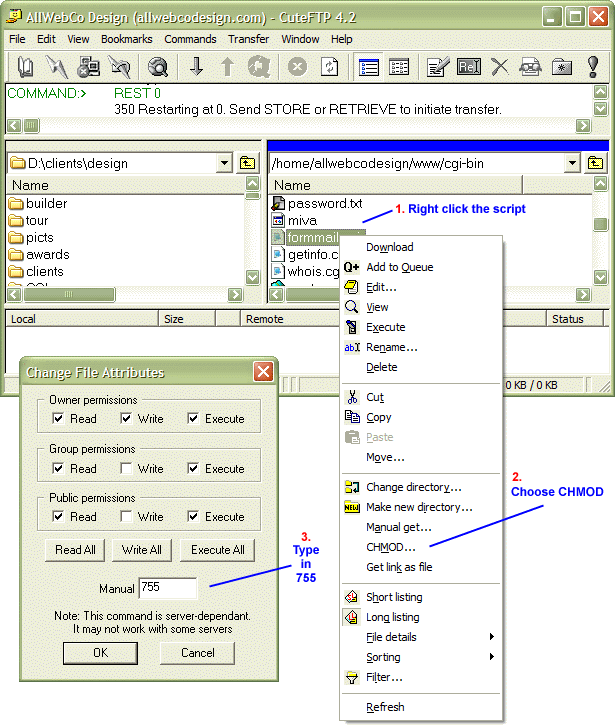Click the Upload arrow toolbar icon
Screen dimensions: 615x726
tap(227, 67)
